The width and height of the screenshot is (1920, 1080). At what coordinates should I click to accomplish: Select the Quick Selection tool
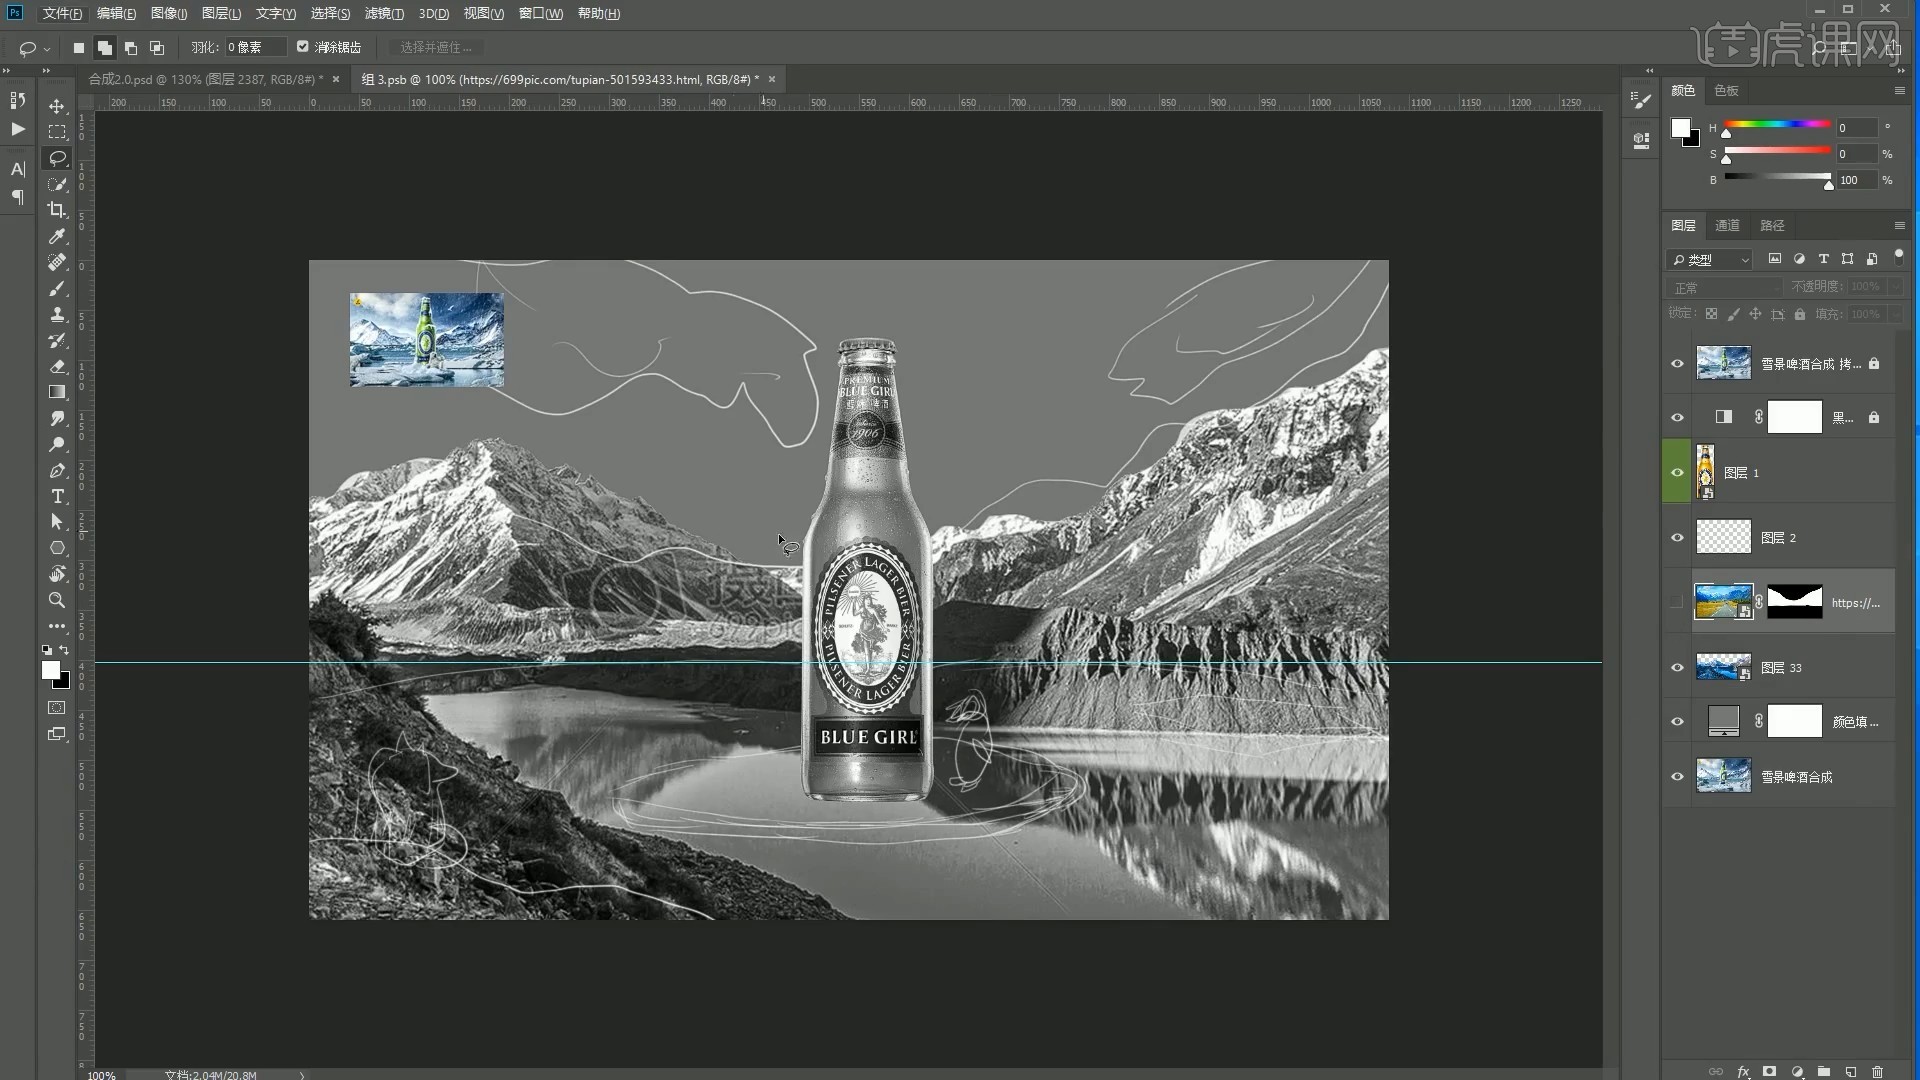(x=57, y=184)
